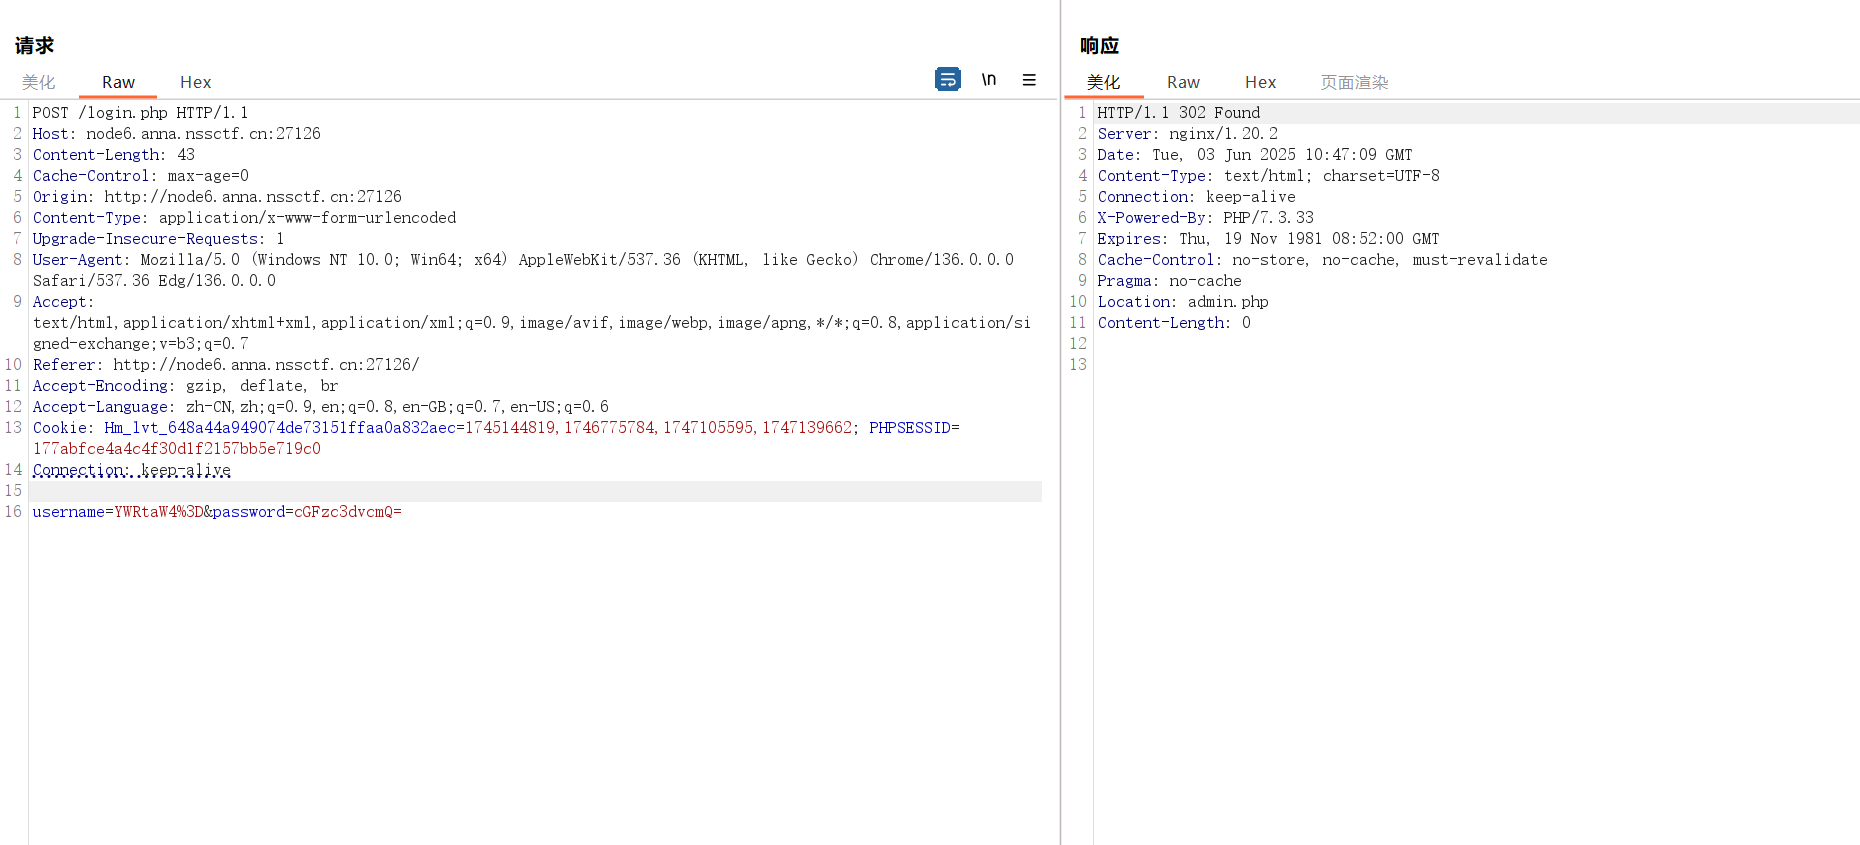The height and width of the screenshot is (845, 1860).
Task: Click the Location: admin.php response header
Action: pos(1182,302)
